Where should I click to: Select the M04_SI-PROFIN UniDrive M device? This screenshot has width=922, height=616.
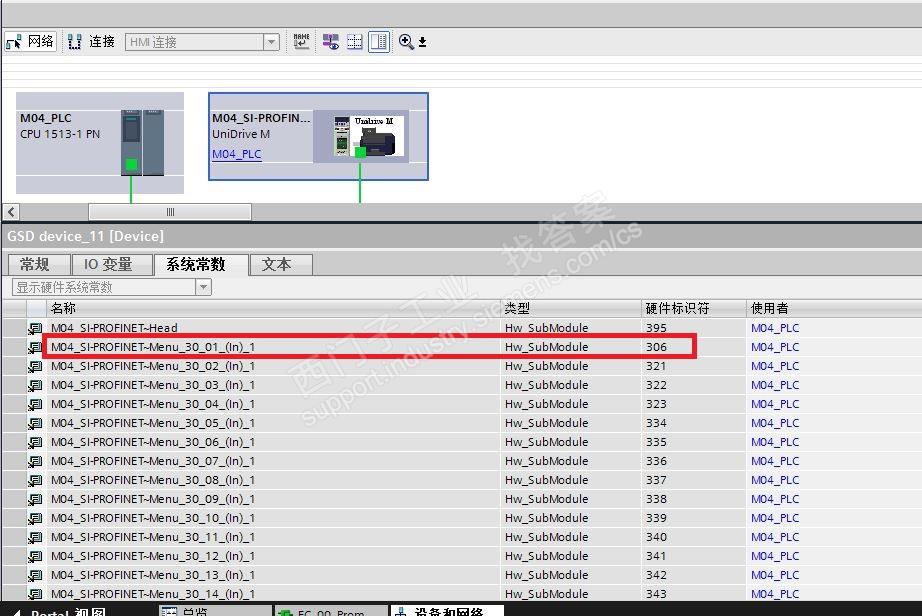pos(318,136)
